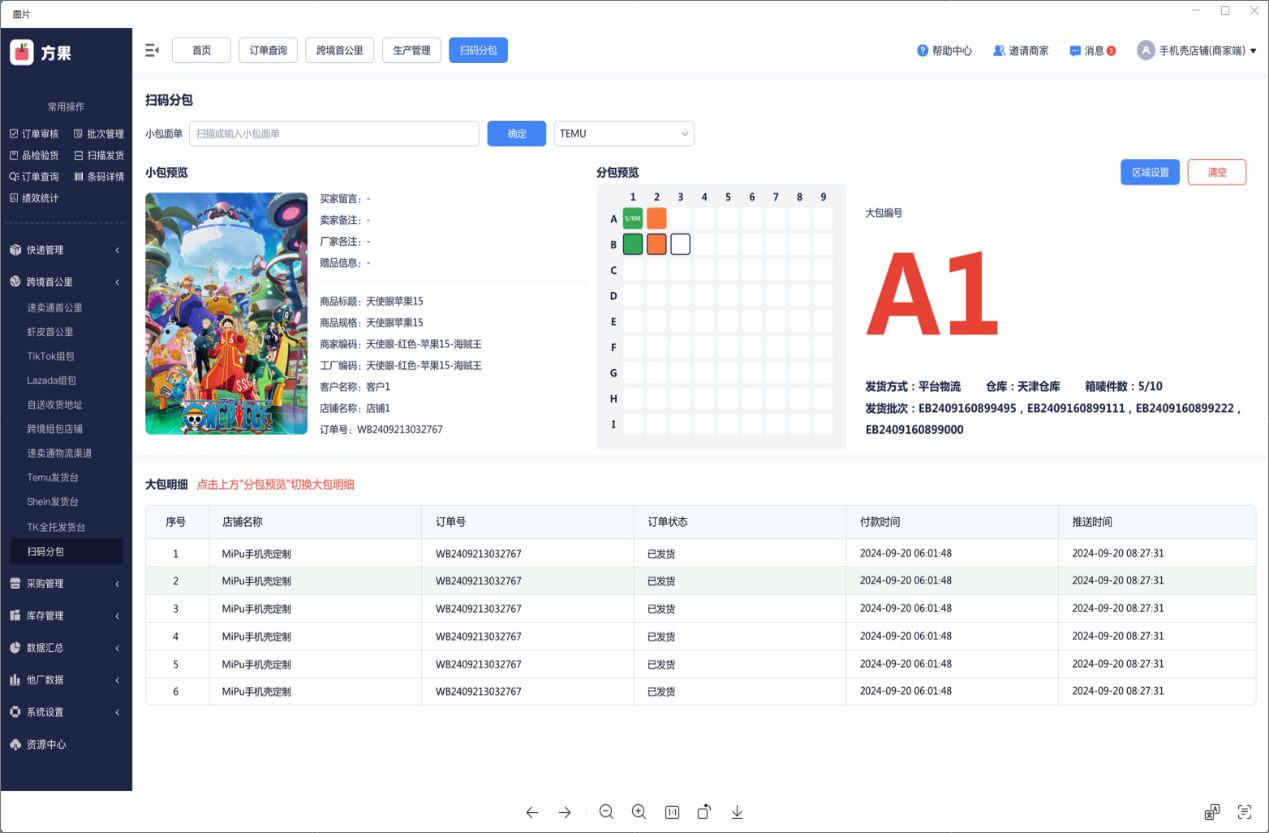Show image at 1:1 actual size
This screenshot has width=1269, height=833.
click(672, 812)
